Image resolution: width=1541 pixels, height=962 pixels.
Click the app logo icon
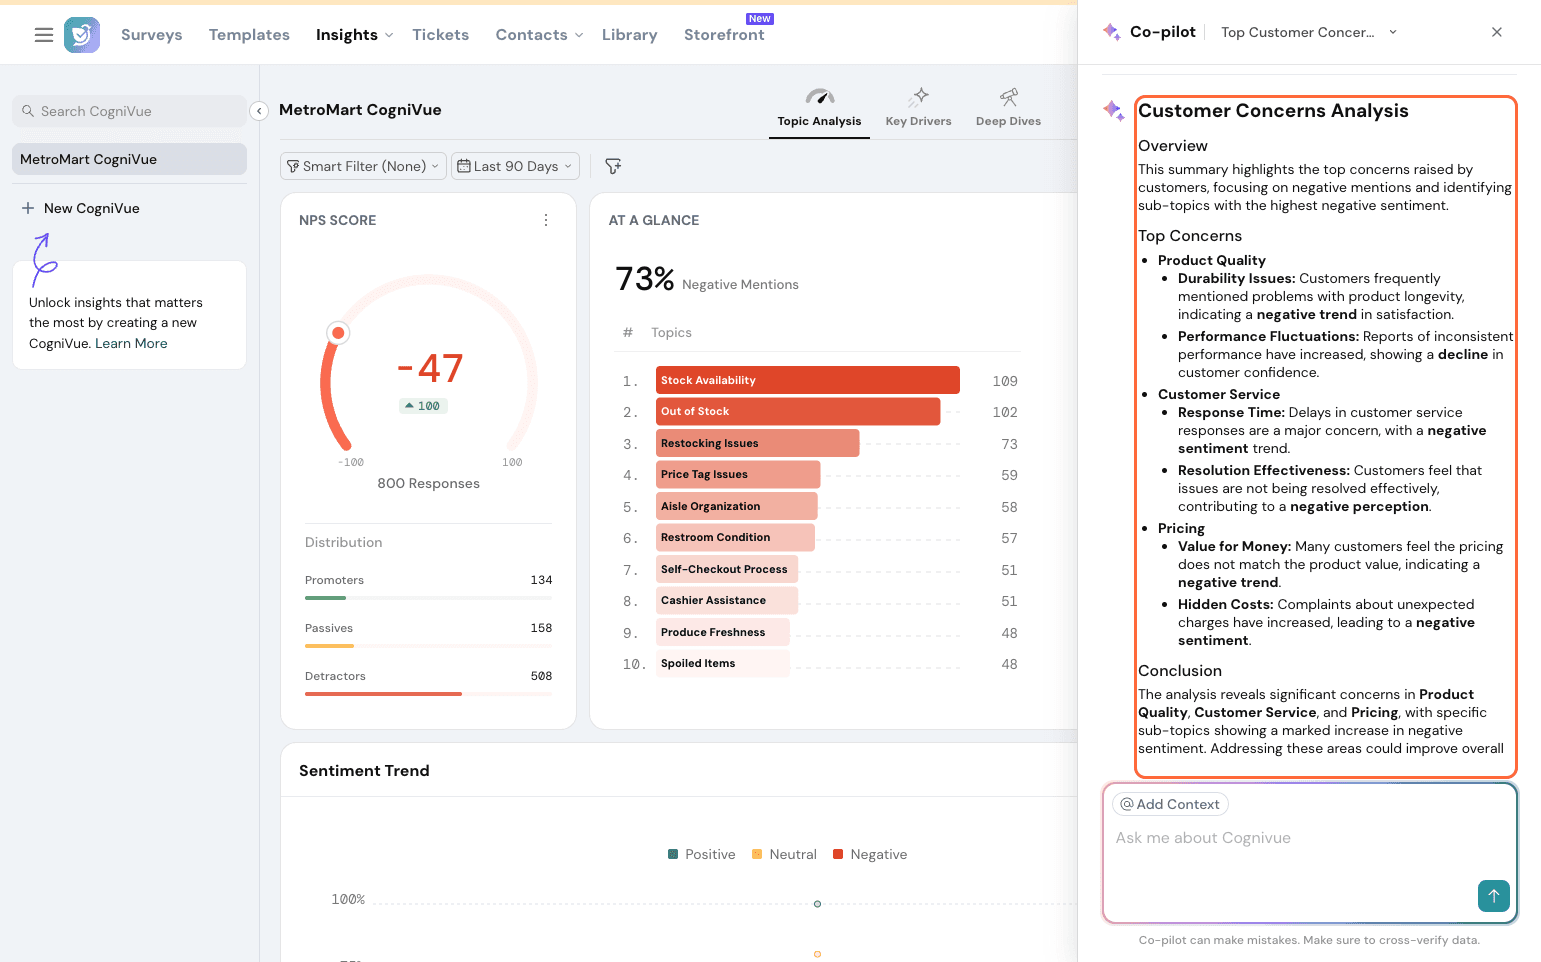tap(82, 35)
